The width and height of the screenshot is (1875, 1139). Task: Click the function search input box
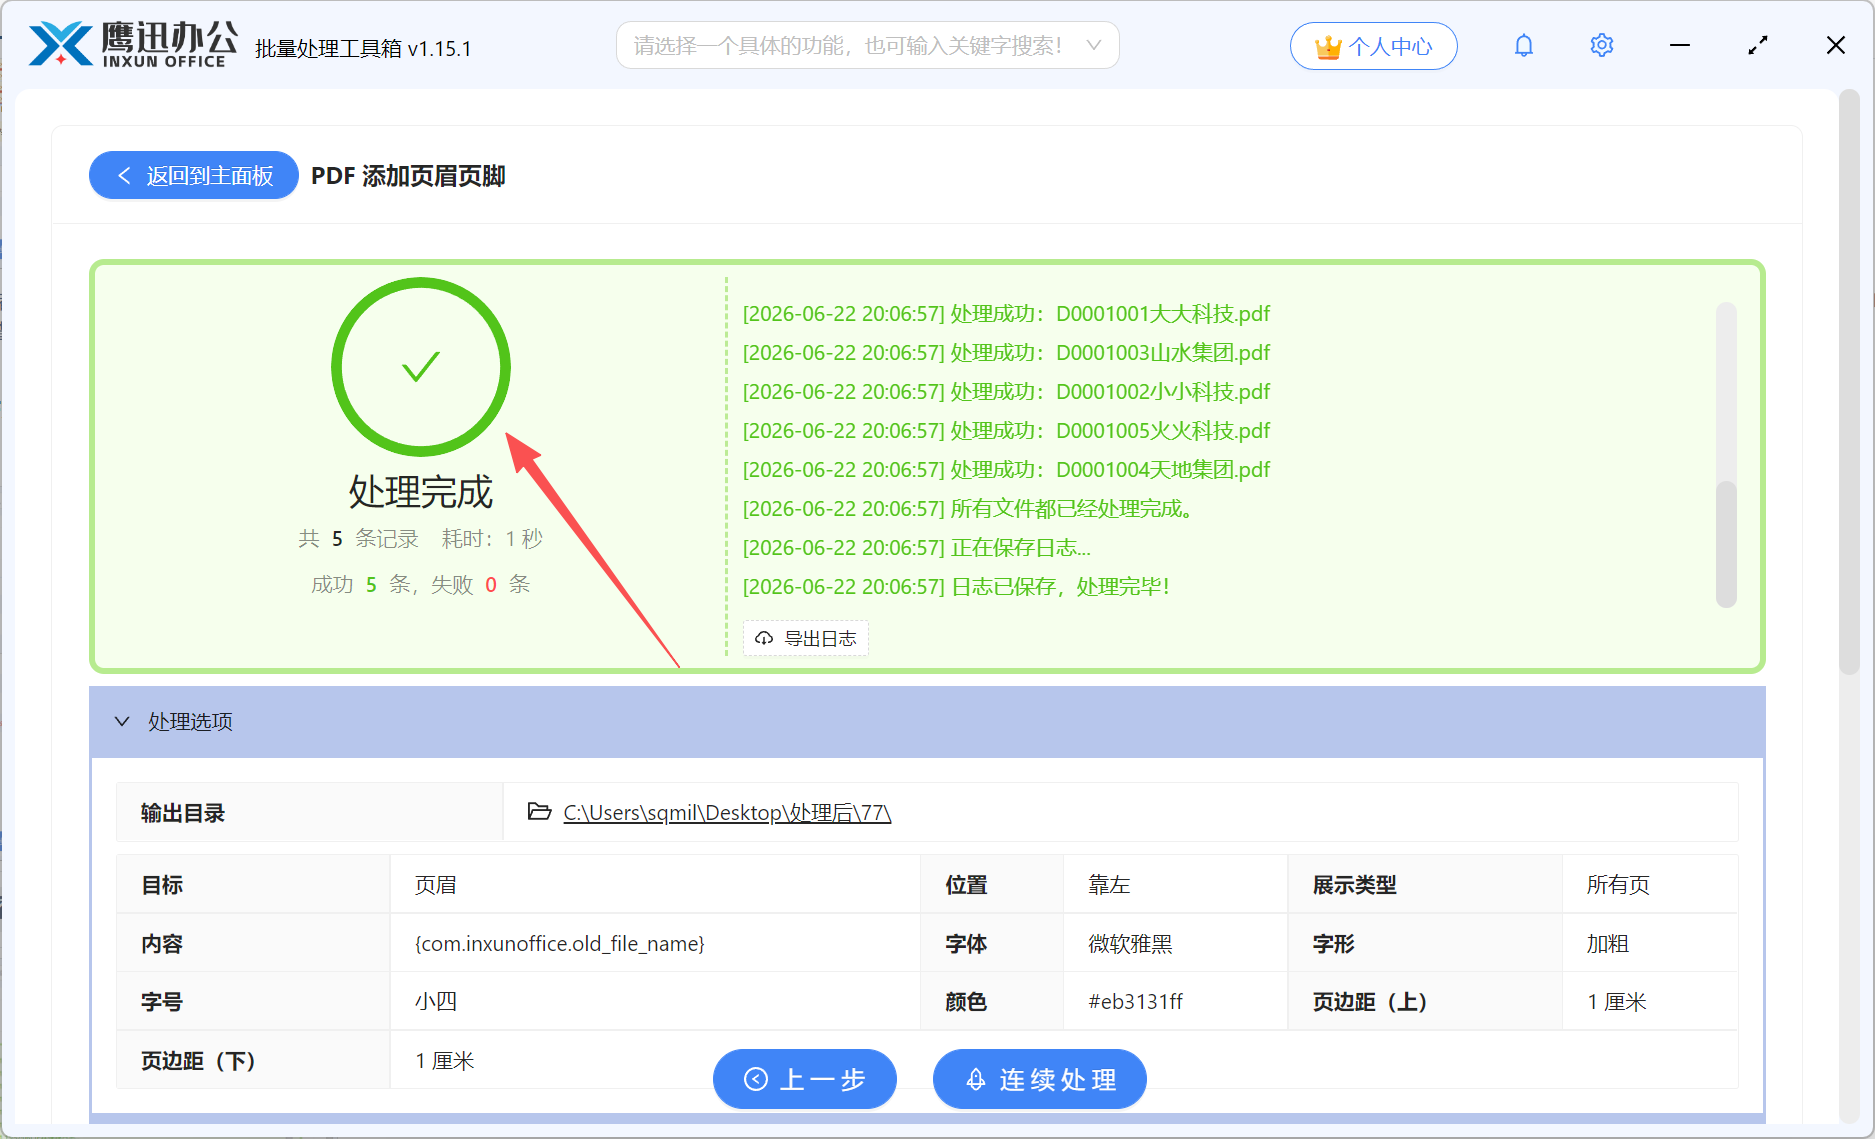pos(867,46)
